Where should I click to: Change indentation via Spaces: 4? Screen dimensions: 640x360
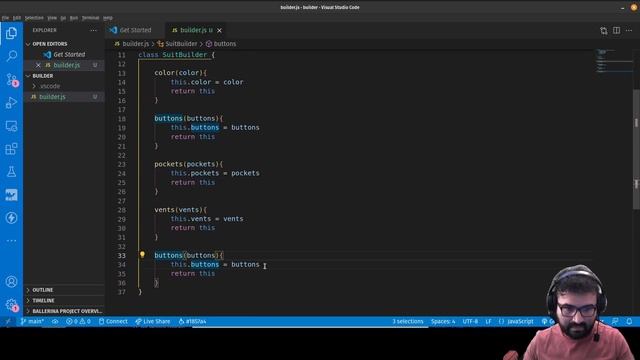click(x=443, y=322)
